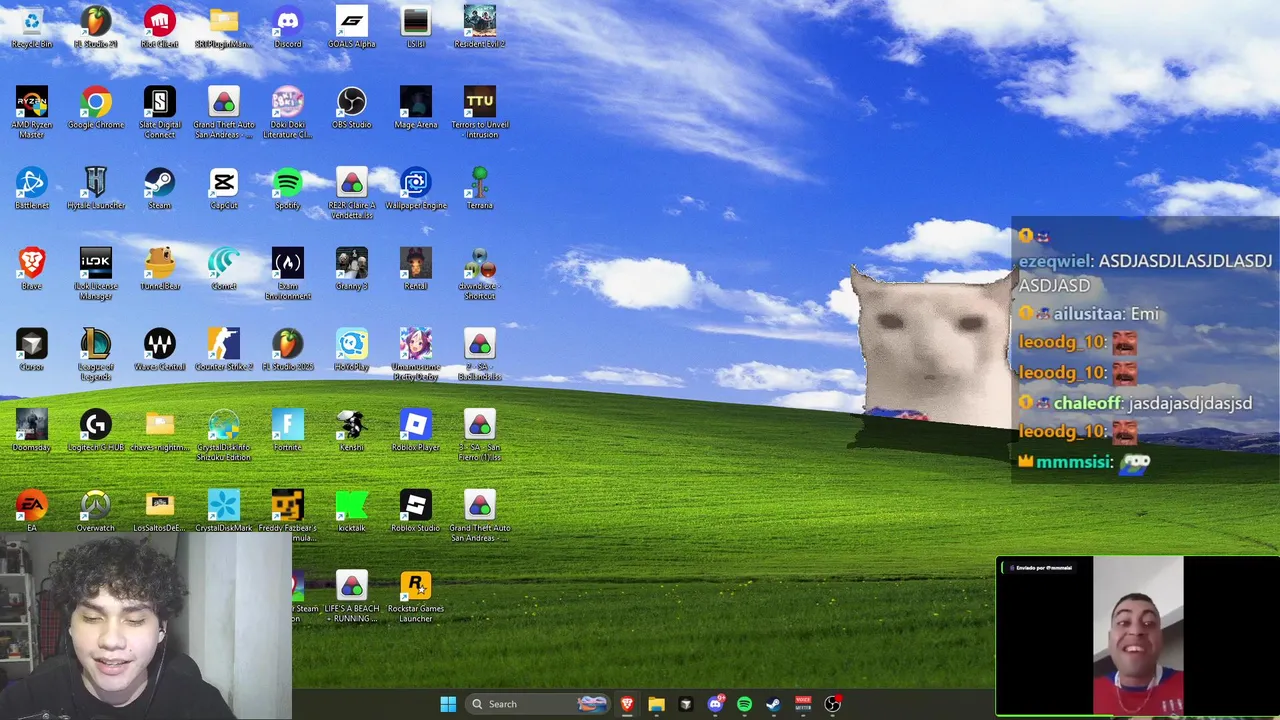Image resolution: width=1280 pixels, height=720 pixels.
Task: Launch Spotify from the desktop icon
Action: tap(288, 188)
